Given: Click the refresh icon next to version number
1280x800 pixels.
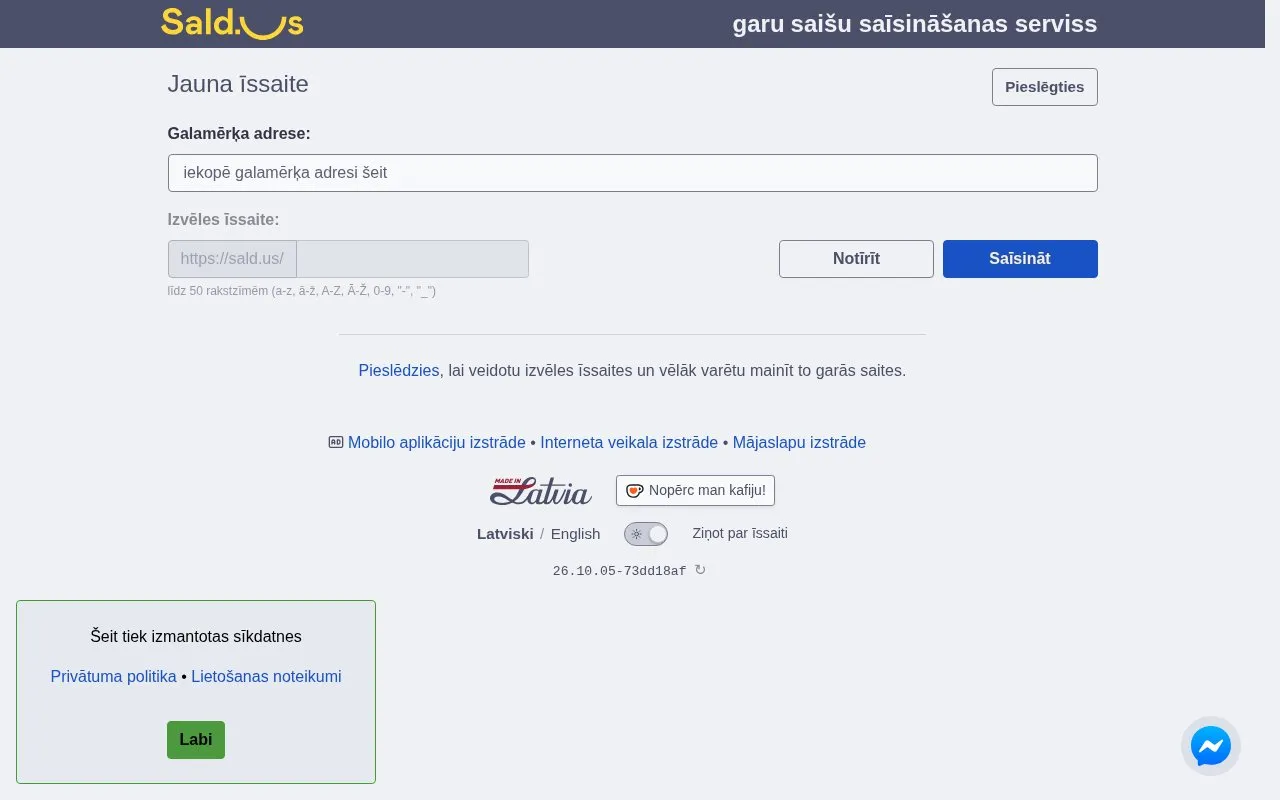Looking at the screenshot, I should (700, 570).
